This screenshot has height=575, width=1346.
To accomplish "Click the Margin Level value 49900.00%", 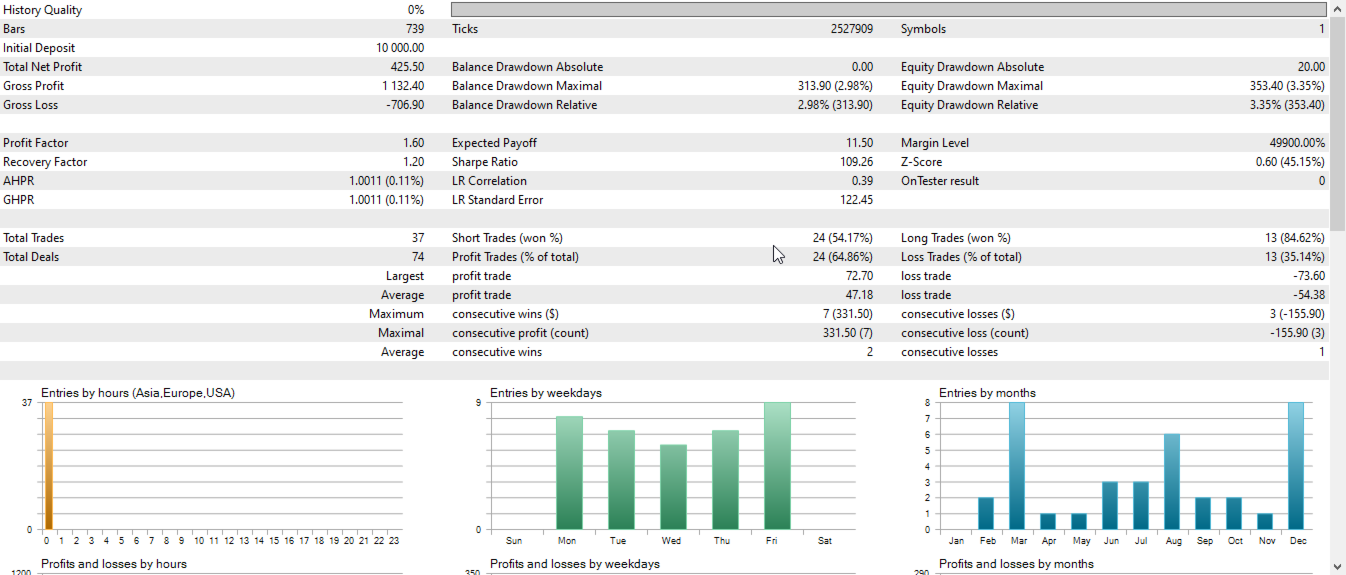I will click(x=1297, y=143).
